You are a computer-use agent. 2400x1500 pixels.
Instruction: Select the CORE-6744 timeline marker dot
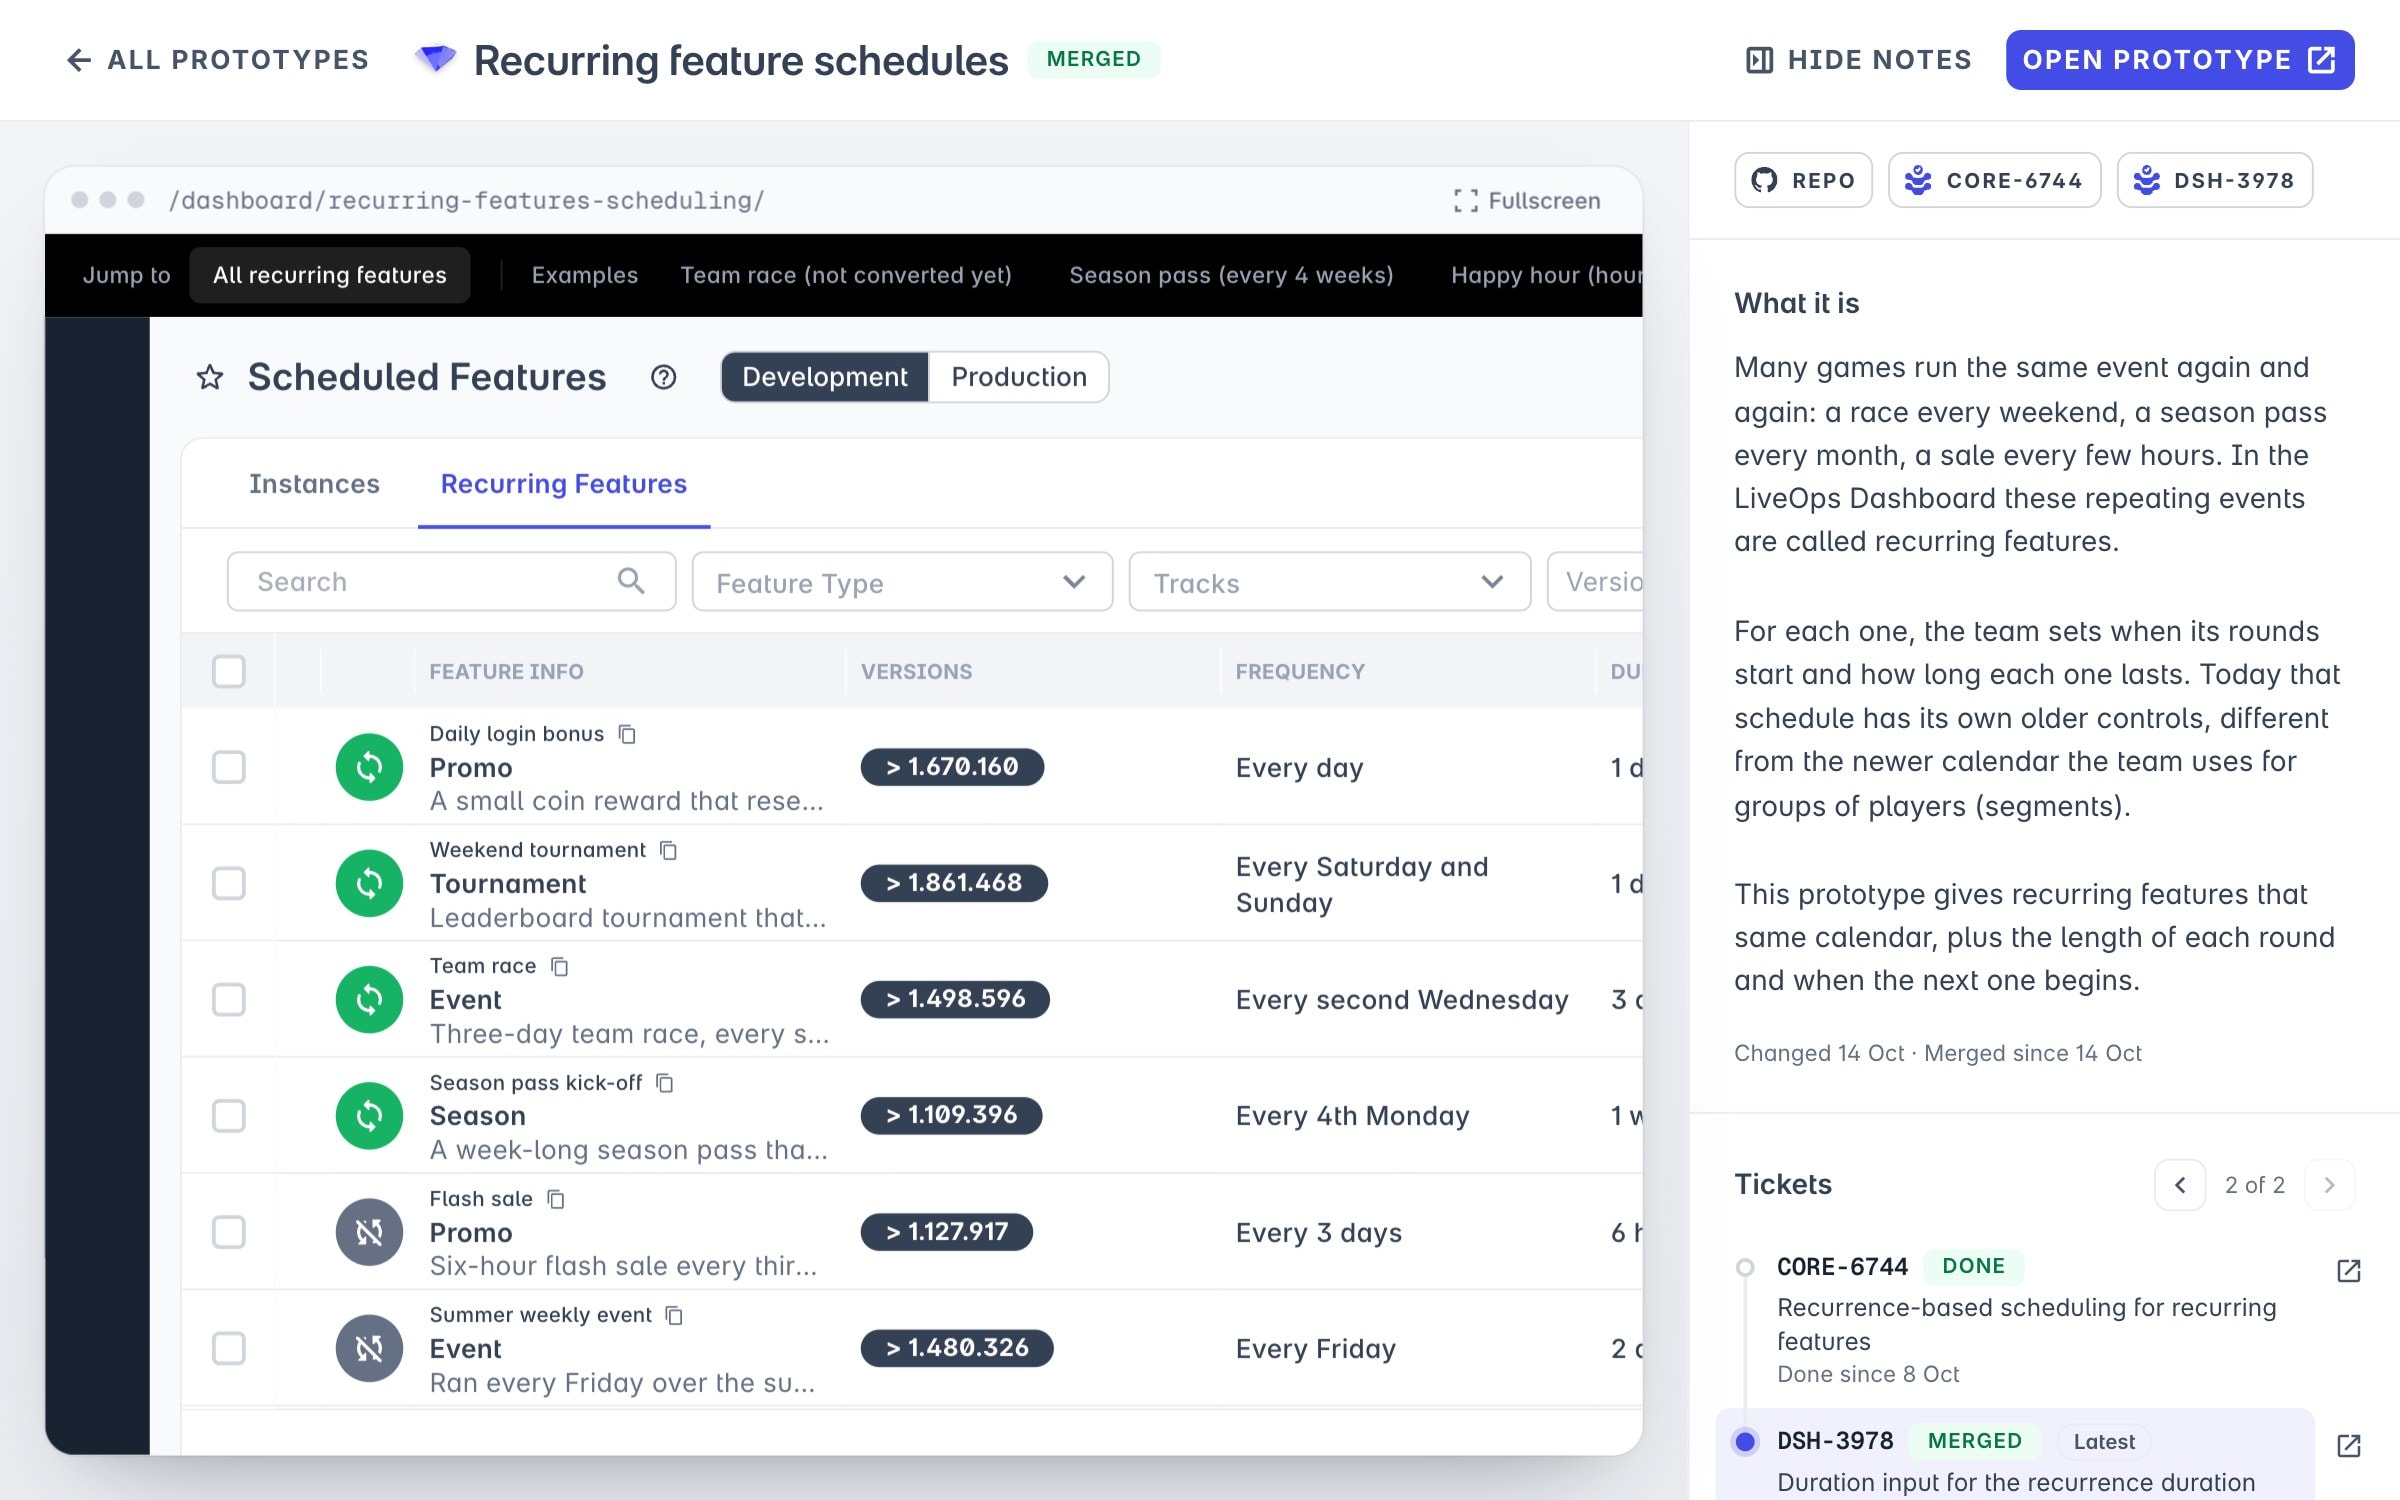(1745, 1267)
